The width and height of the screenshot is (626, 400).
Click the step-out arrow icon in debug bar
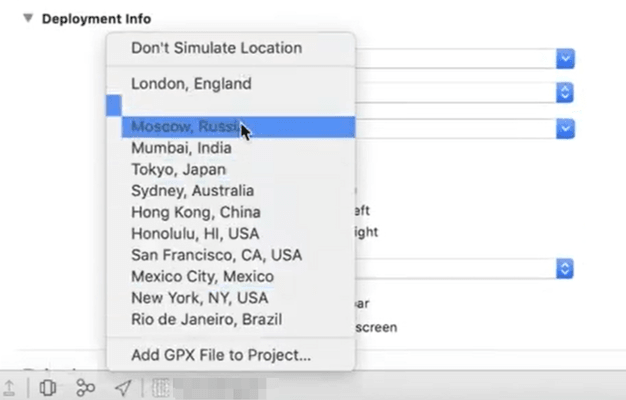[9, 388]
